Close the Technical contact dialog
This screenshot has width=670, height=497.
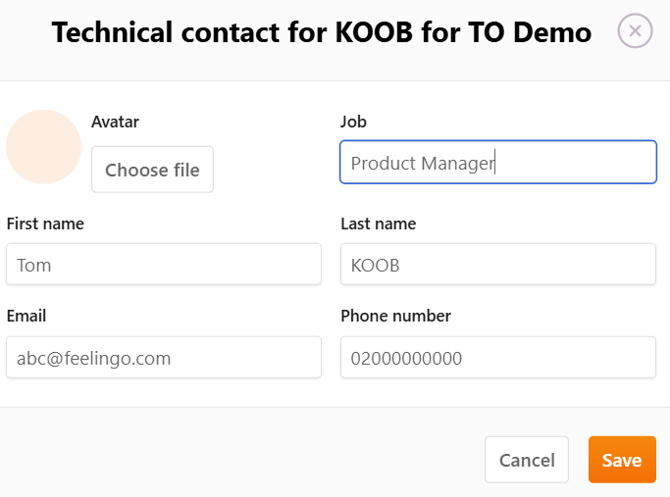click(x=635, y=32)
